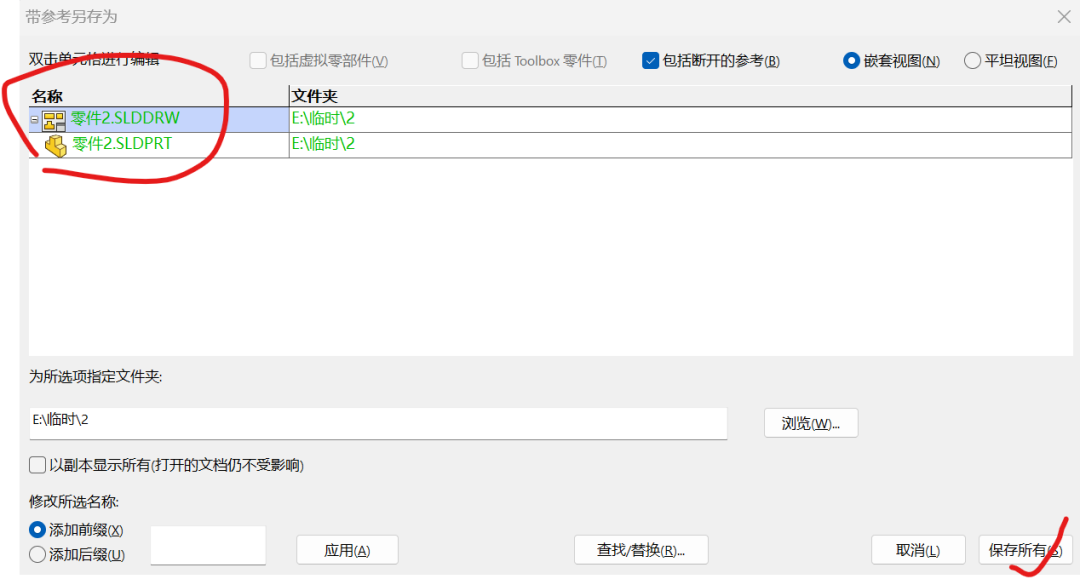Select 嵌套视图 radio button
This screenshot has width=1080, height=579.
(x=851, y=61)
